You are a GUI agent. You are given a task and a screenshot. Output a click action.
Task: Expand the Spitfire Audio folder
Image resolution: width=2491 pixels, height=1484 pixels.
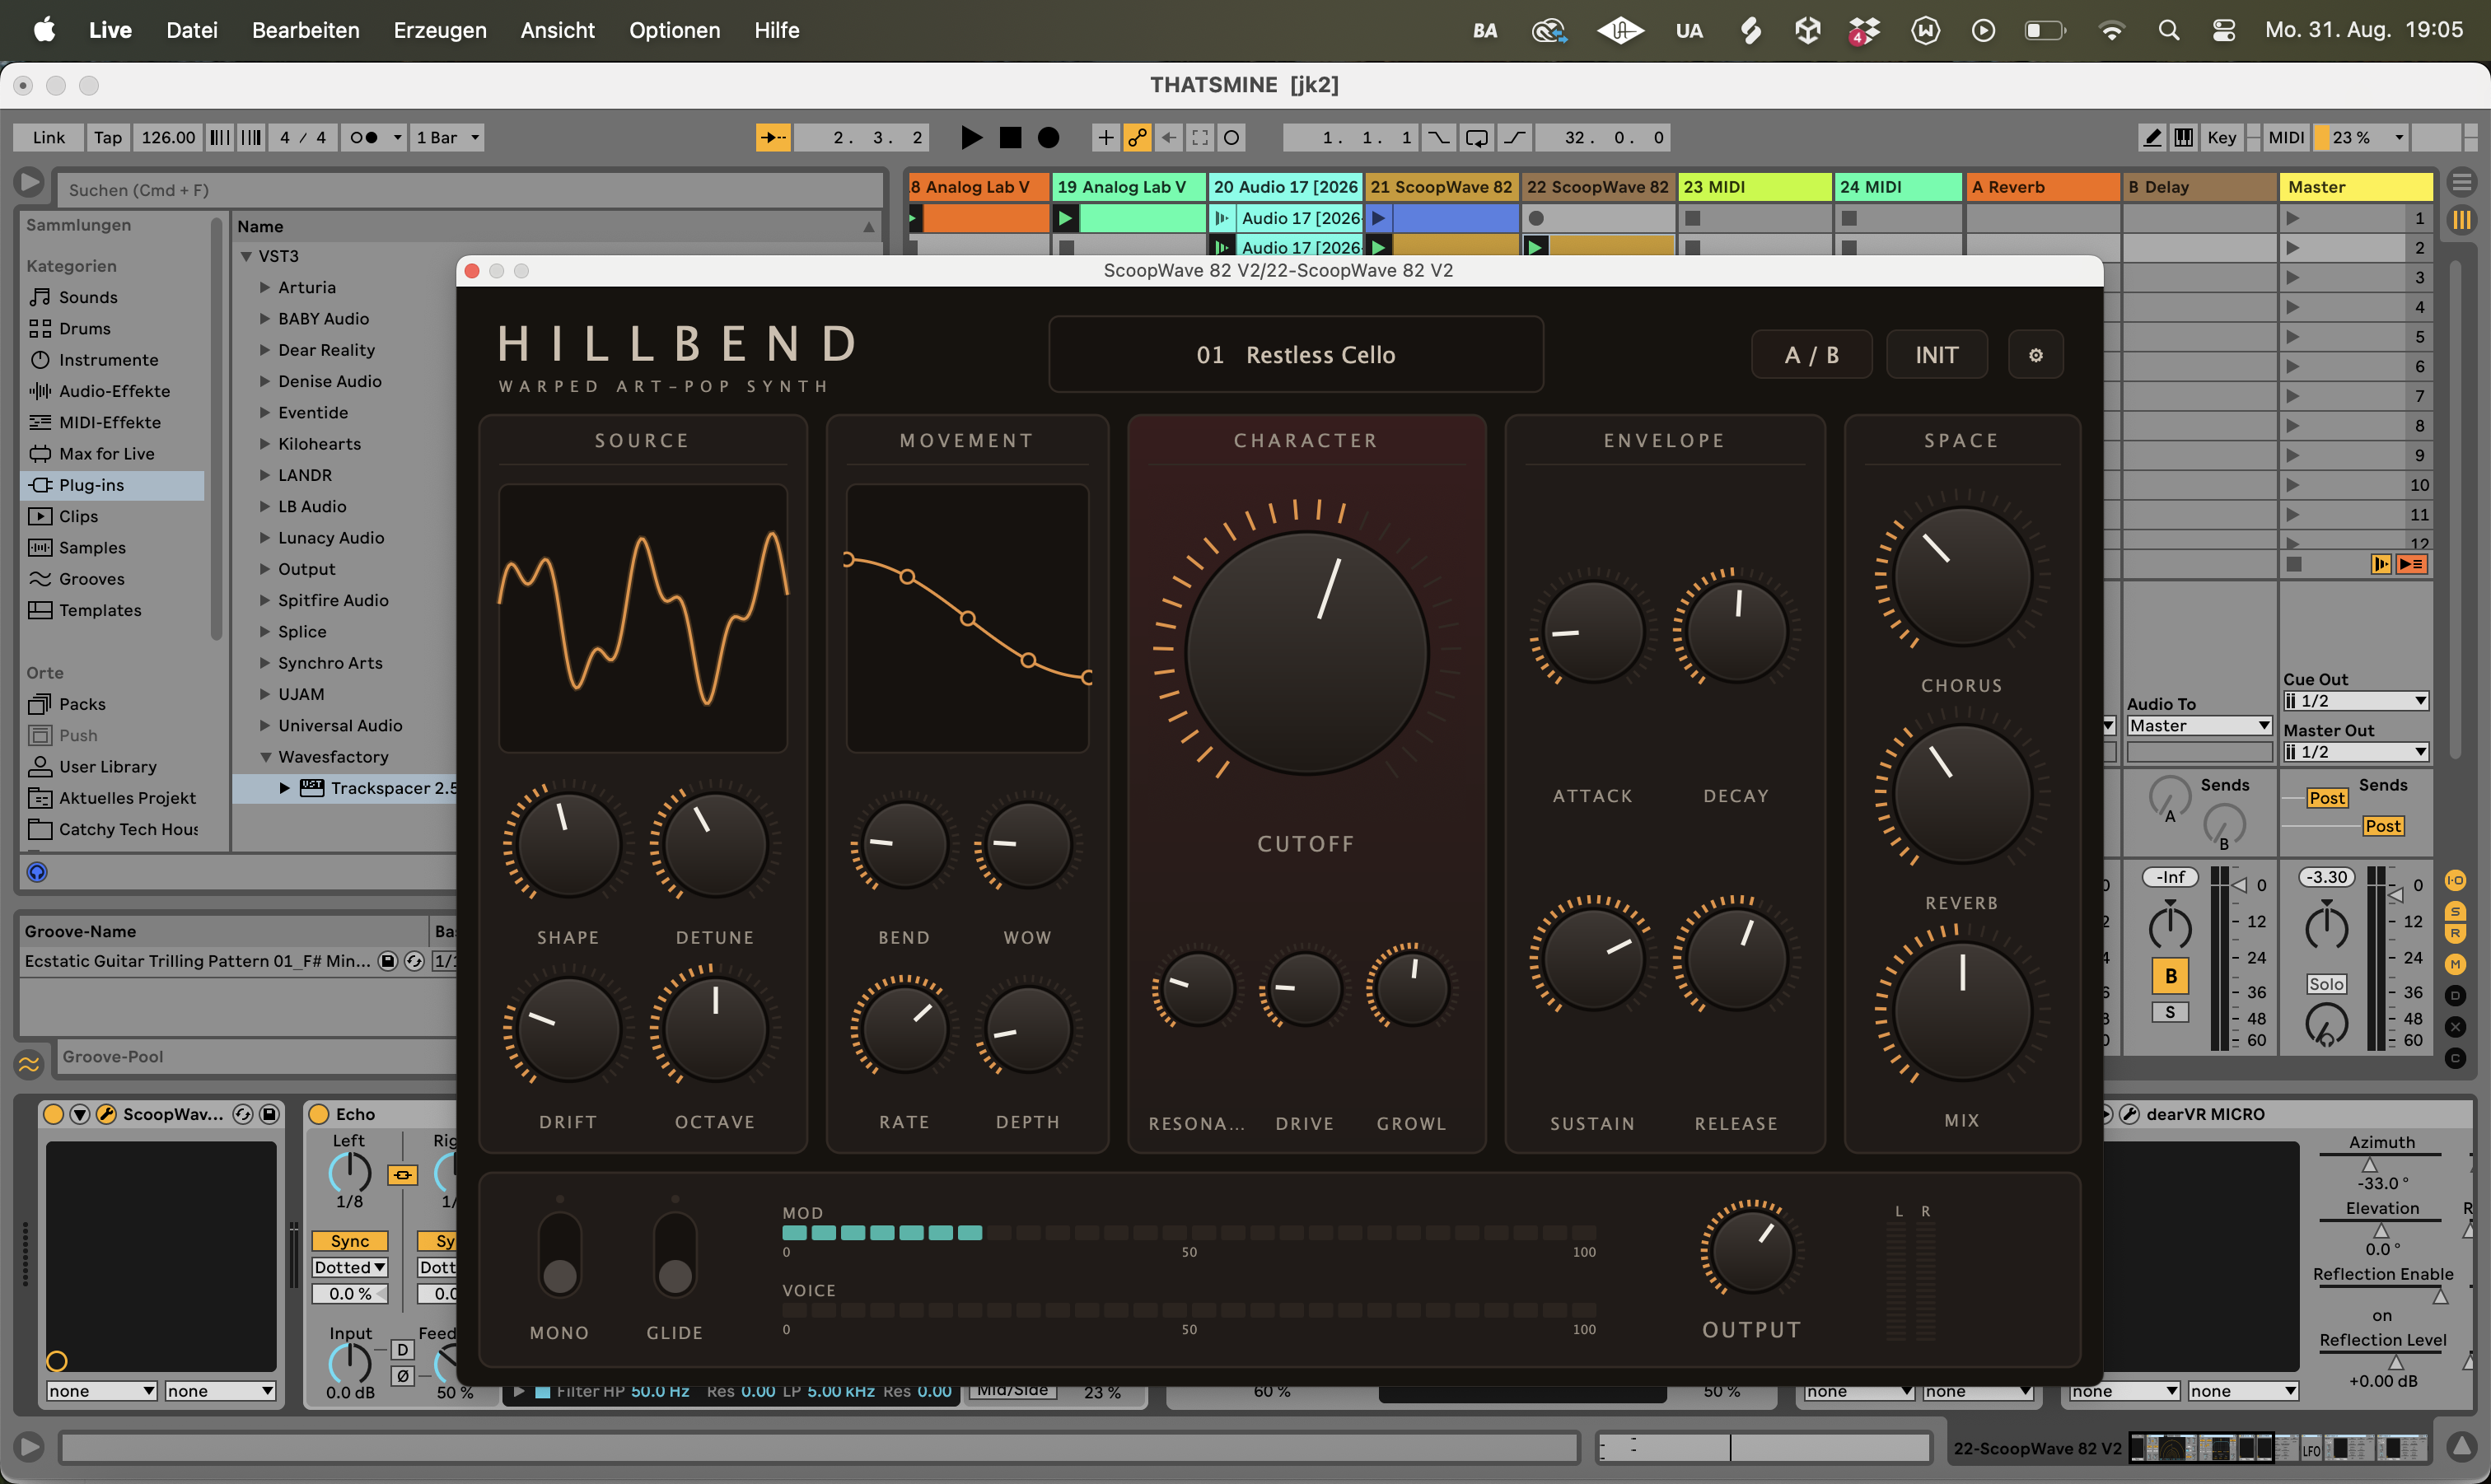(265, 600)
